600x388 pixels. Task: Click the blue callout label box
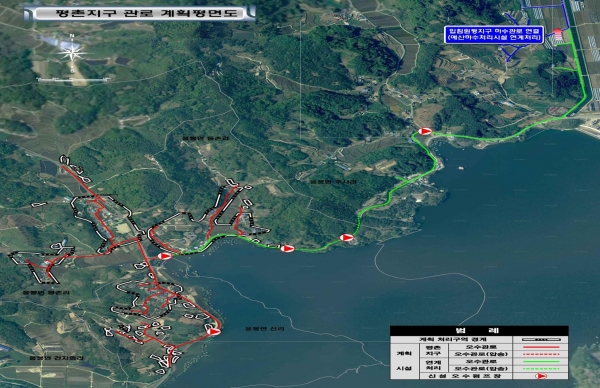(494, 34)
